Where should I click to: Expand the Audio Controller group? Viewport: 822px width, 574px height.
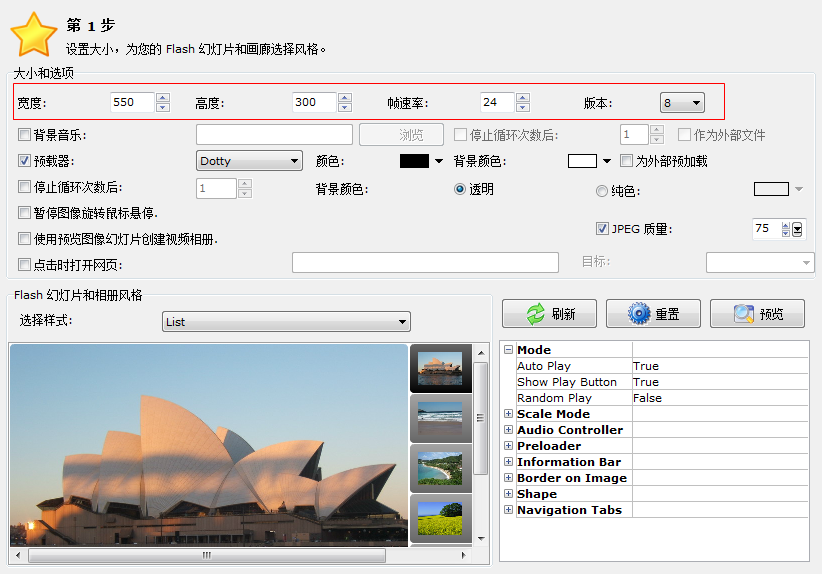508,429
